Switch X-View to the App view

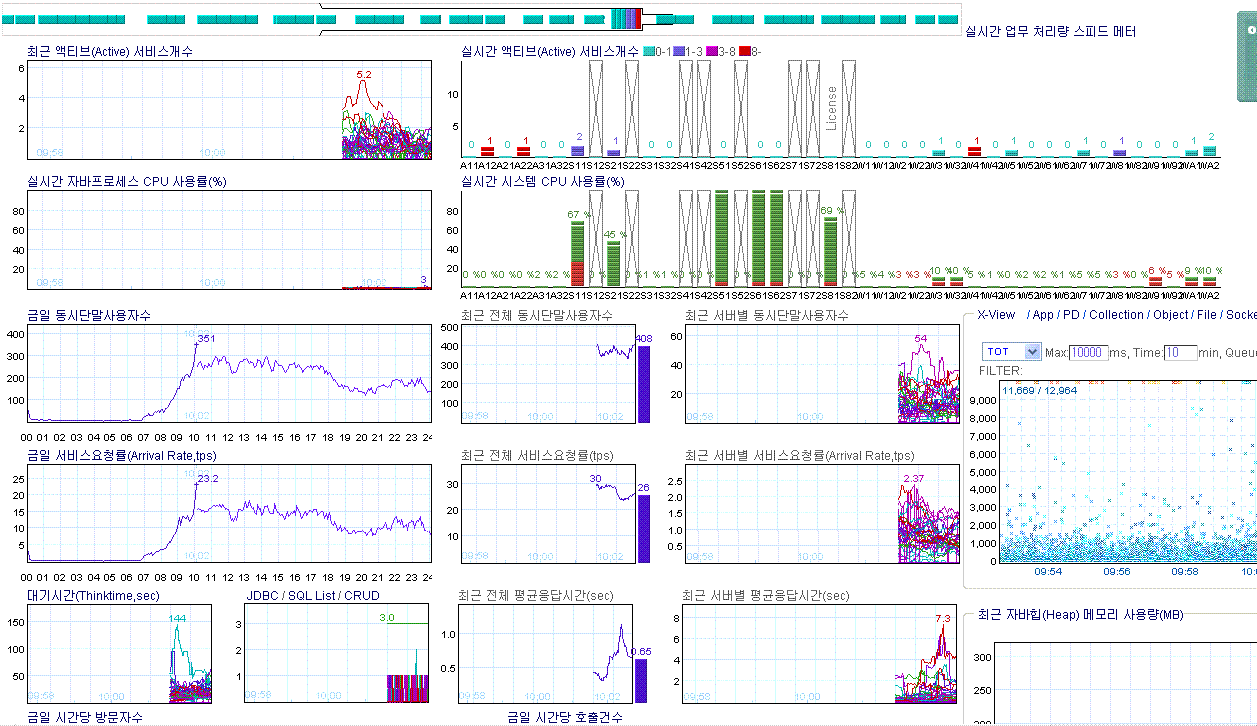[1044, 314]
